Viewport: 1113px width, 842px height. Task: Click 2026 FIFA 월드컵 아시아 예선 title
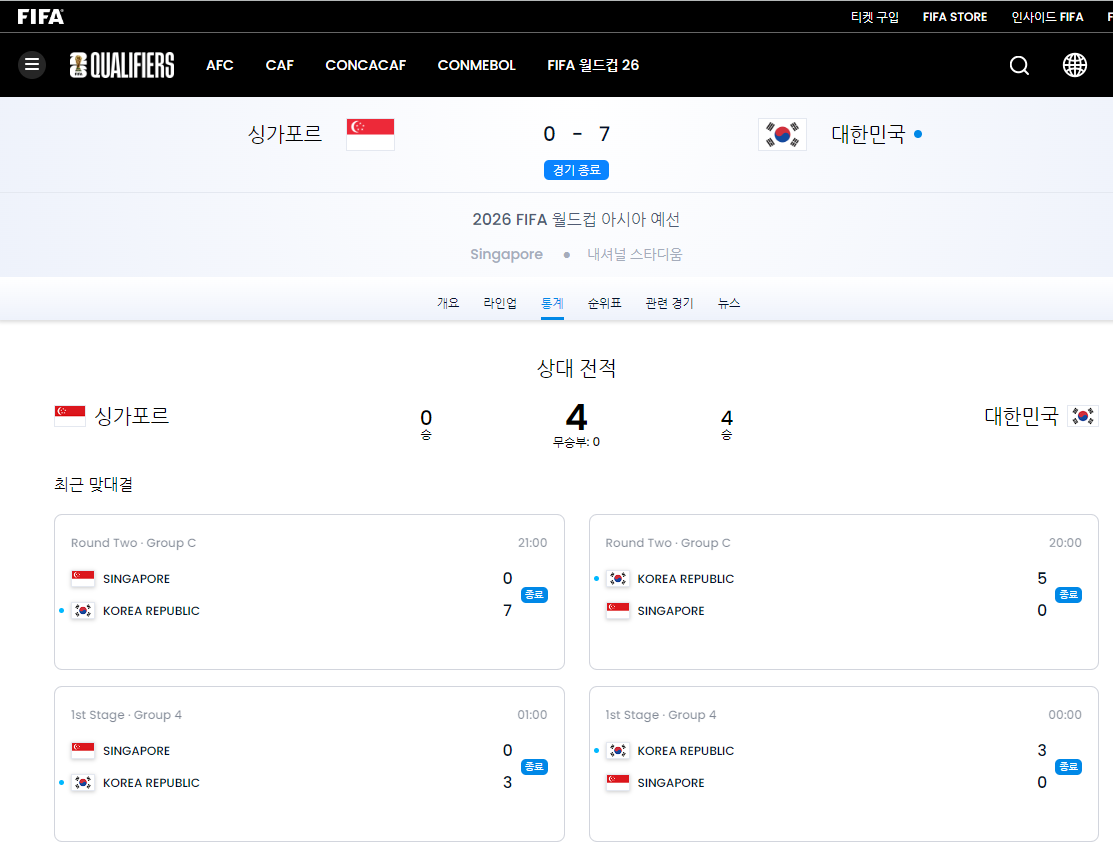(x=576, y=219)
